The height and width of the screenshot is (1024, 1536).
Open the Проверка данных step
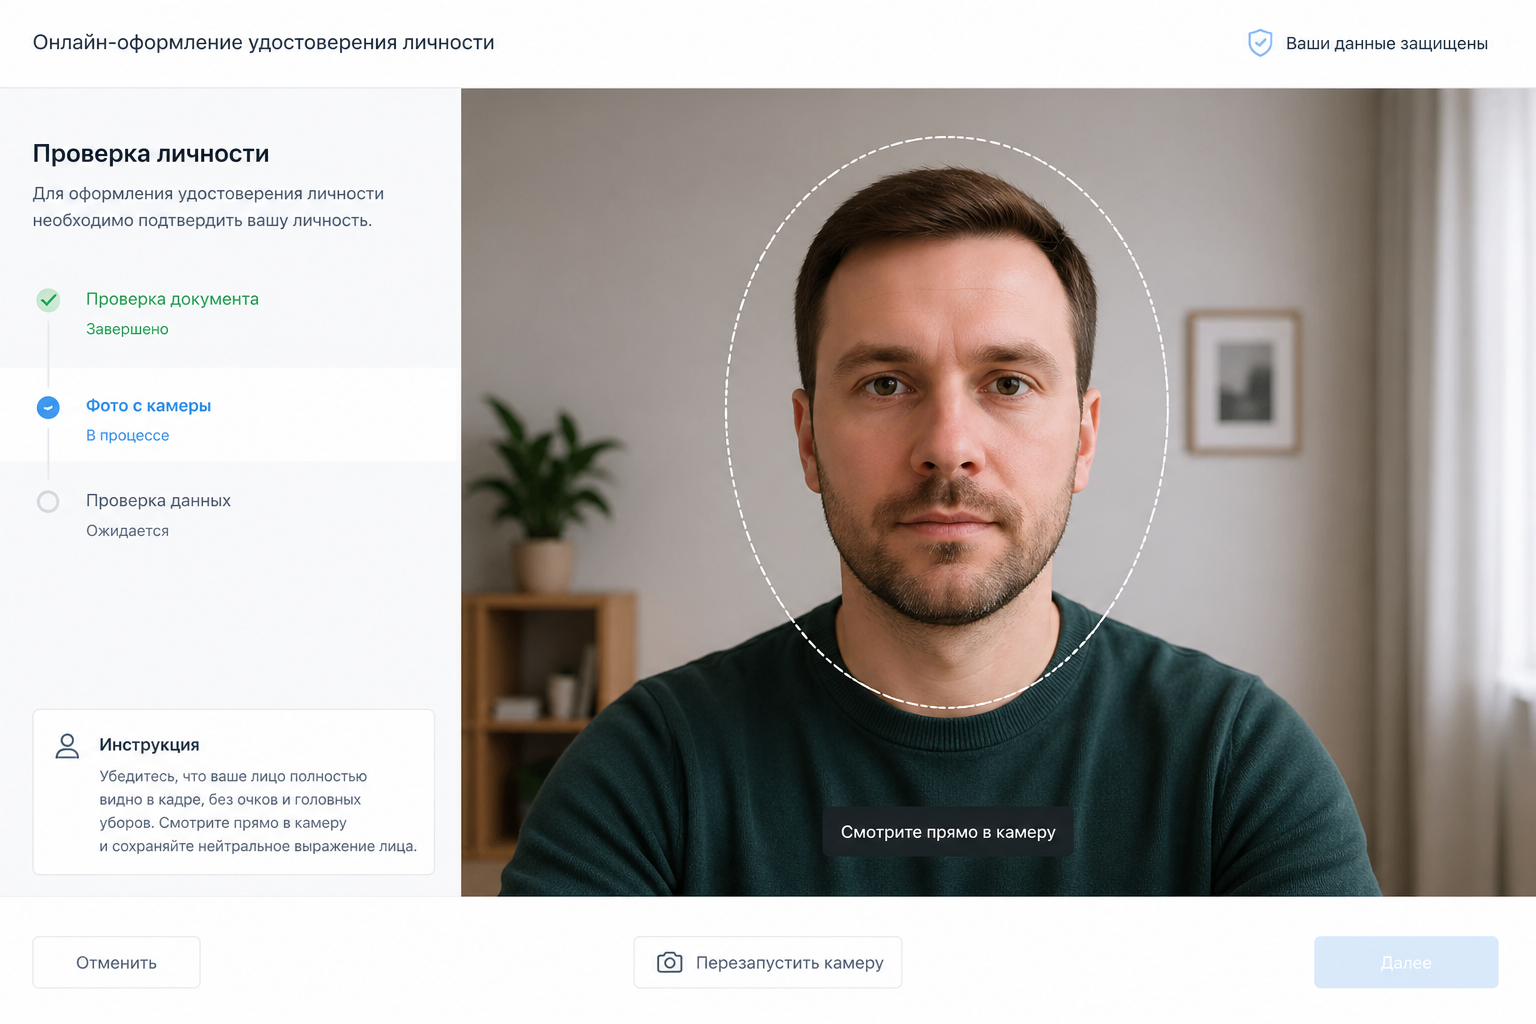158,501
